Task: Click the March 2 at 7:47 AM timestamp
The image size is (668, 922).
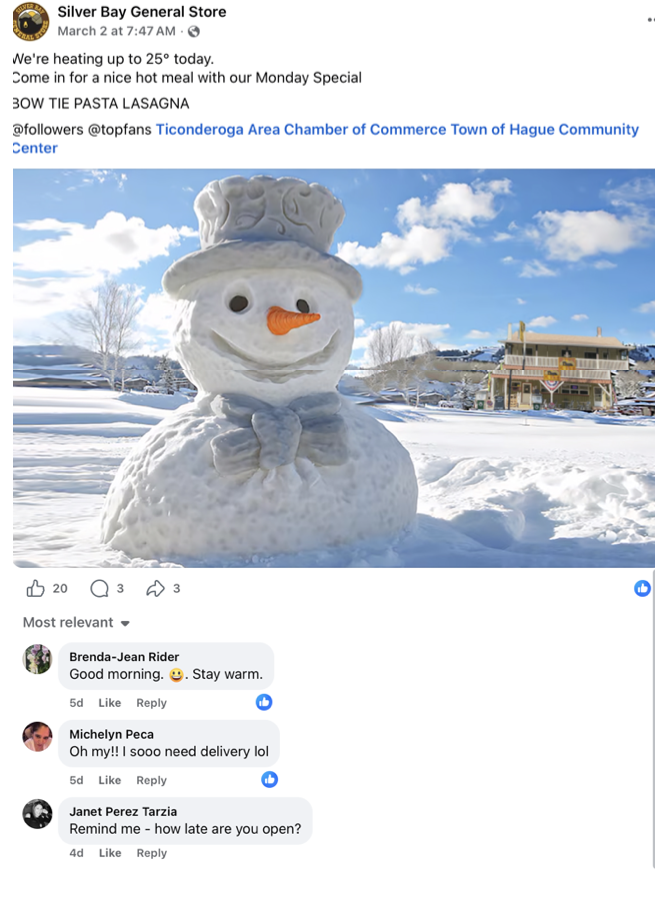Action: (x=116, y=31)
